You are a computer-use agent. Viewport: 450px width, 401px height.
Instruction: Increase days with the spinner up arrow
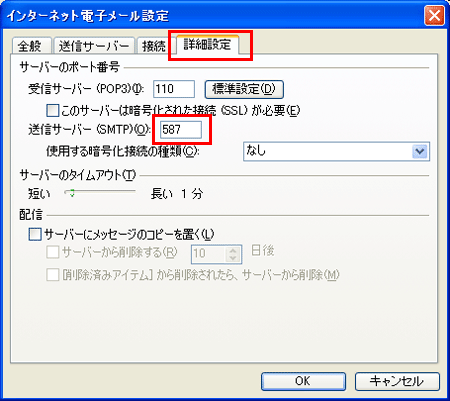(233, 250)
